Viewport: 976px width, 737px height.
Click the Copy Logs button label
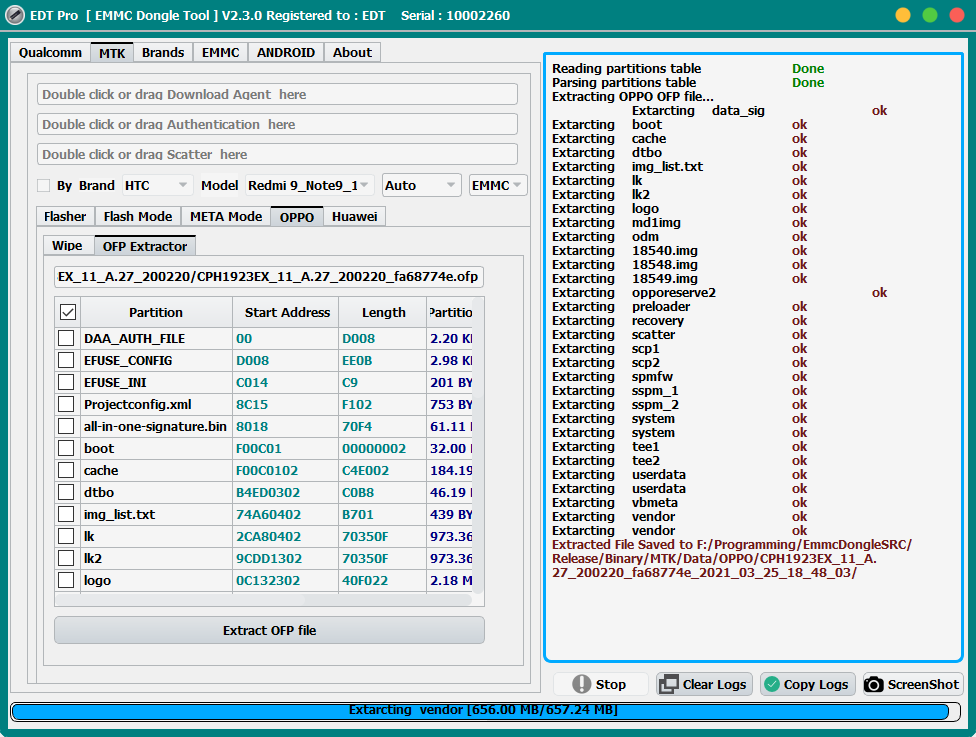point(816,684)
